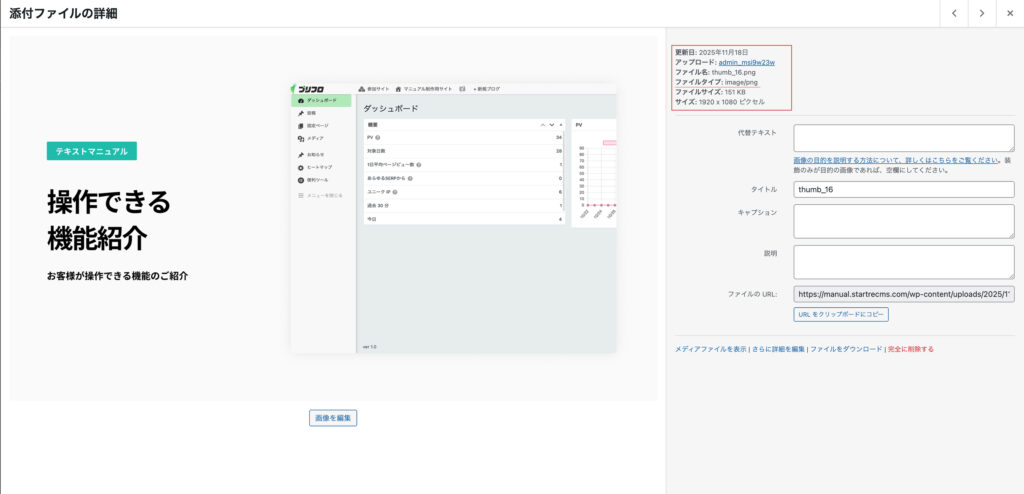This screenshot has height=494, width=1024.
Task: Go to the previous attachment with the left arrow
Action: click(x=954, y=13)
